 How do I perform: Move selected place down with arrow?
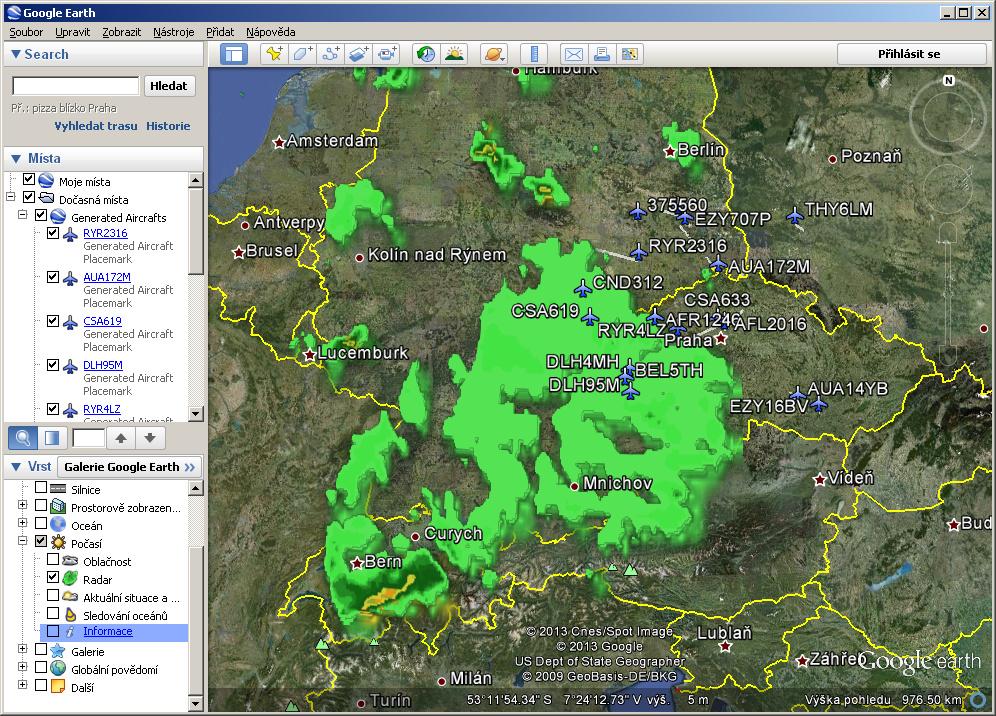tap(150, 438)
